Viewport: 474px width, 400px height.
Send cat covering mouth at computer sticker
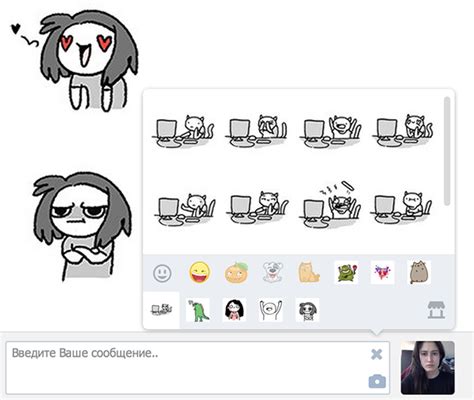point(184,131)
